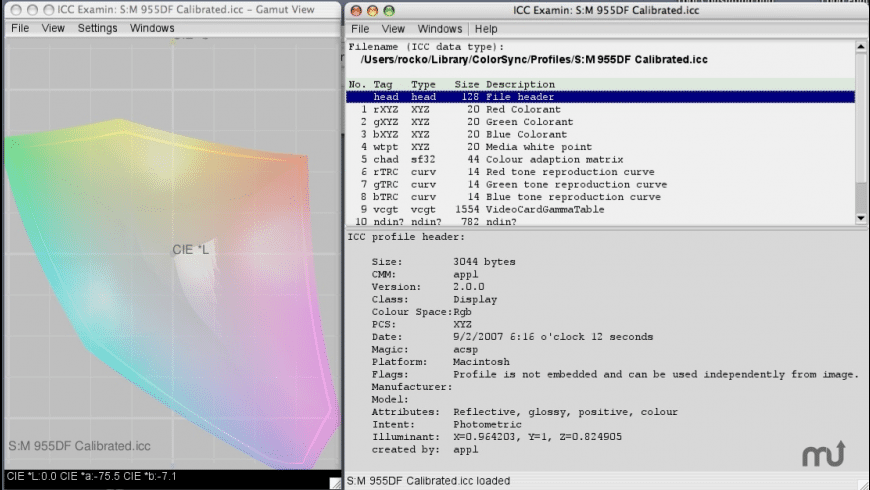Open View menu in ICC Examin window

(x=393, y=29)
